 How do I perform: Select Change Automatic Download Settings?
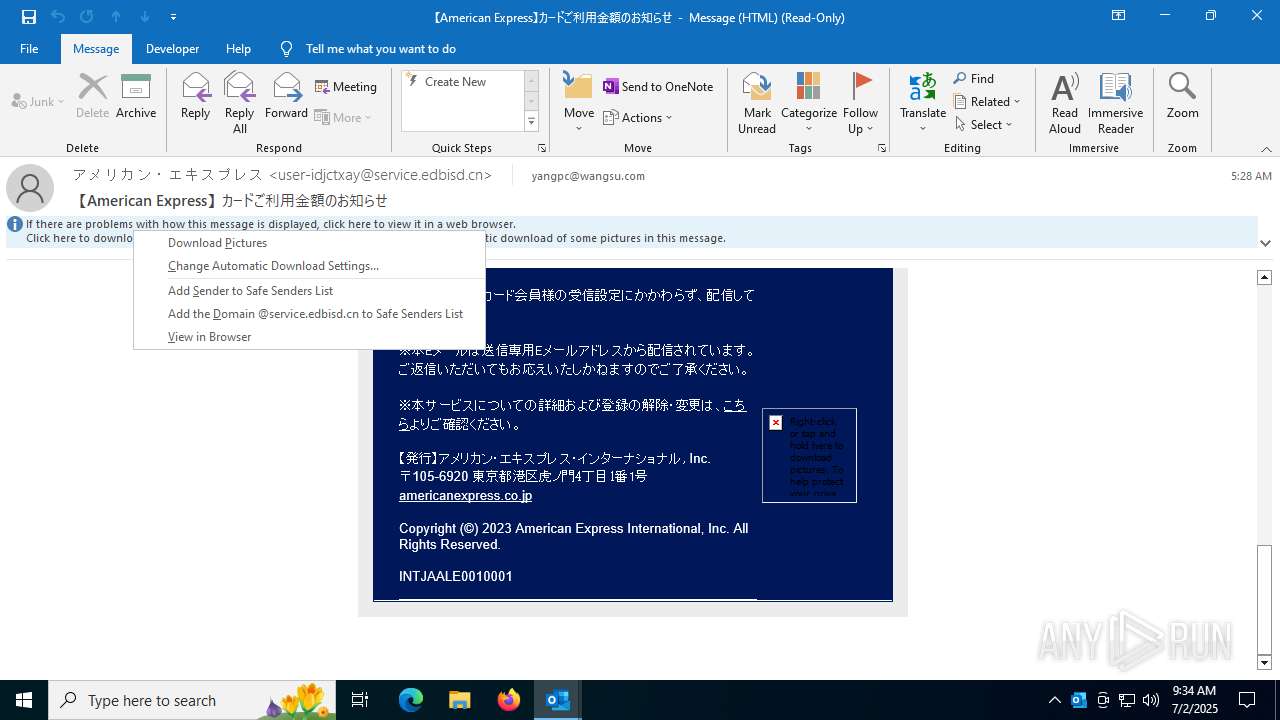point(310,266)
